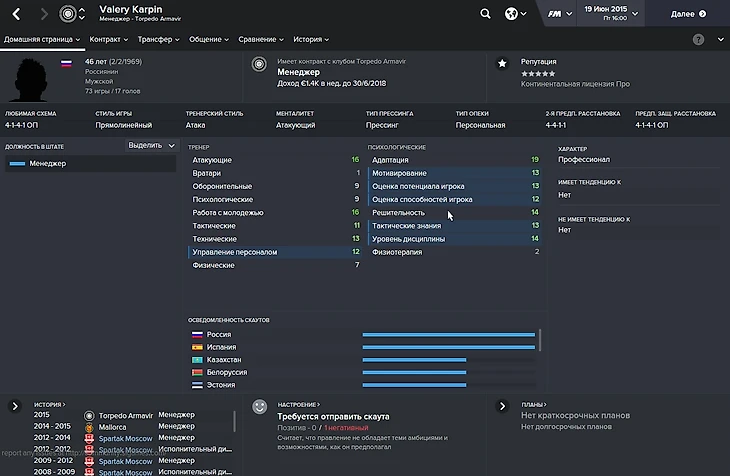
Task: Open the Выделить dropdown
Action: pyautogui.click(x=151, y=145)
